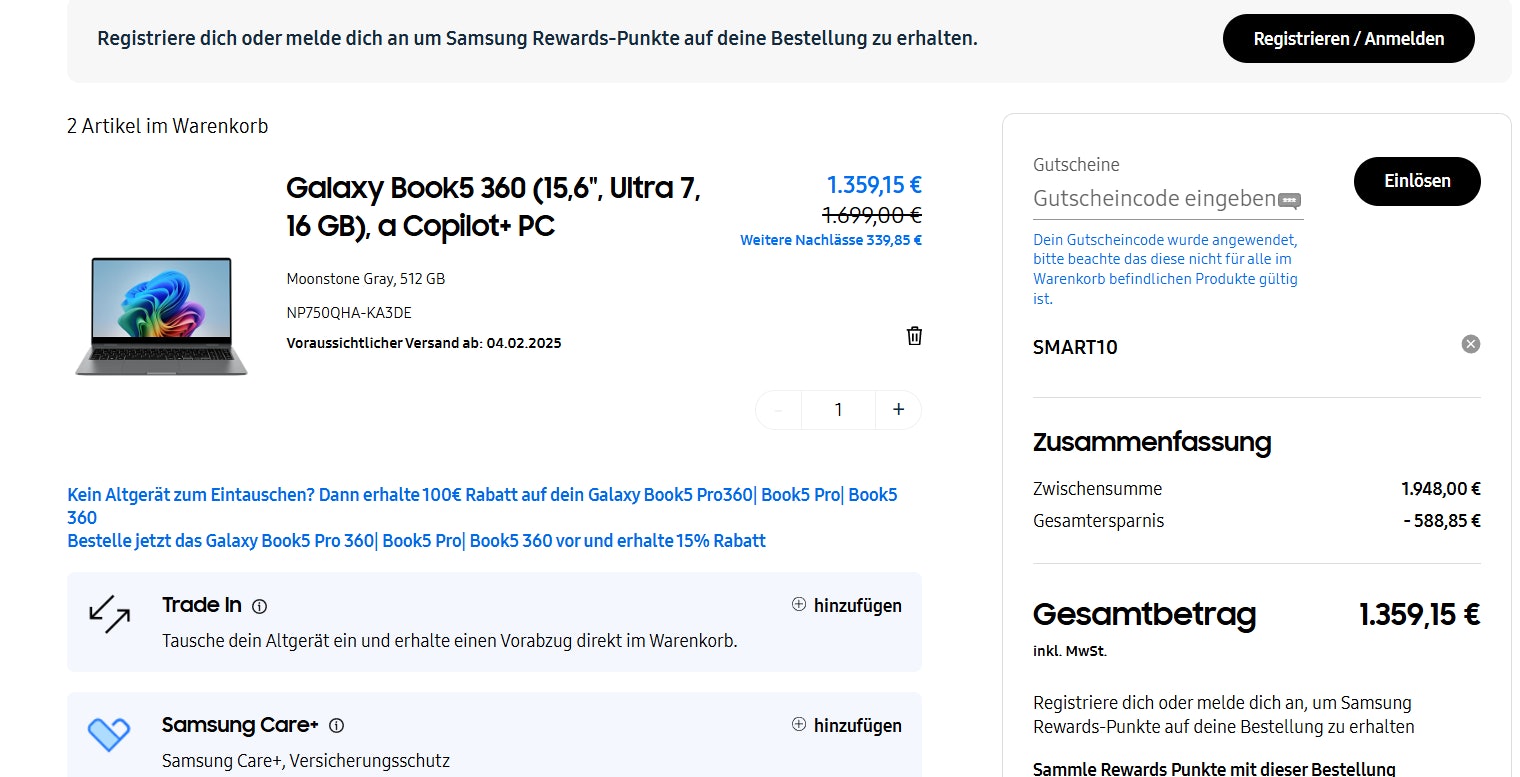
Task: Click the Weitere Nachlässe 339,85 € link
Action: click(x=830, y=240)
